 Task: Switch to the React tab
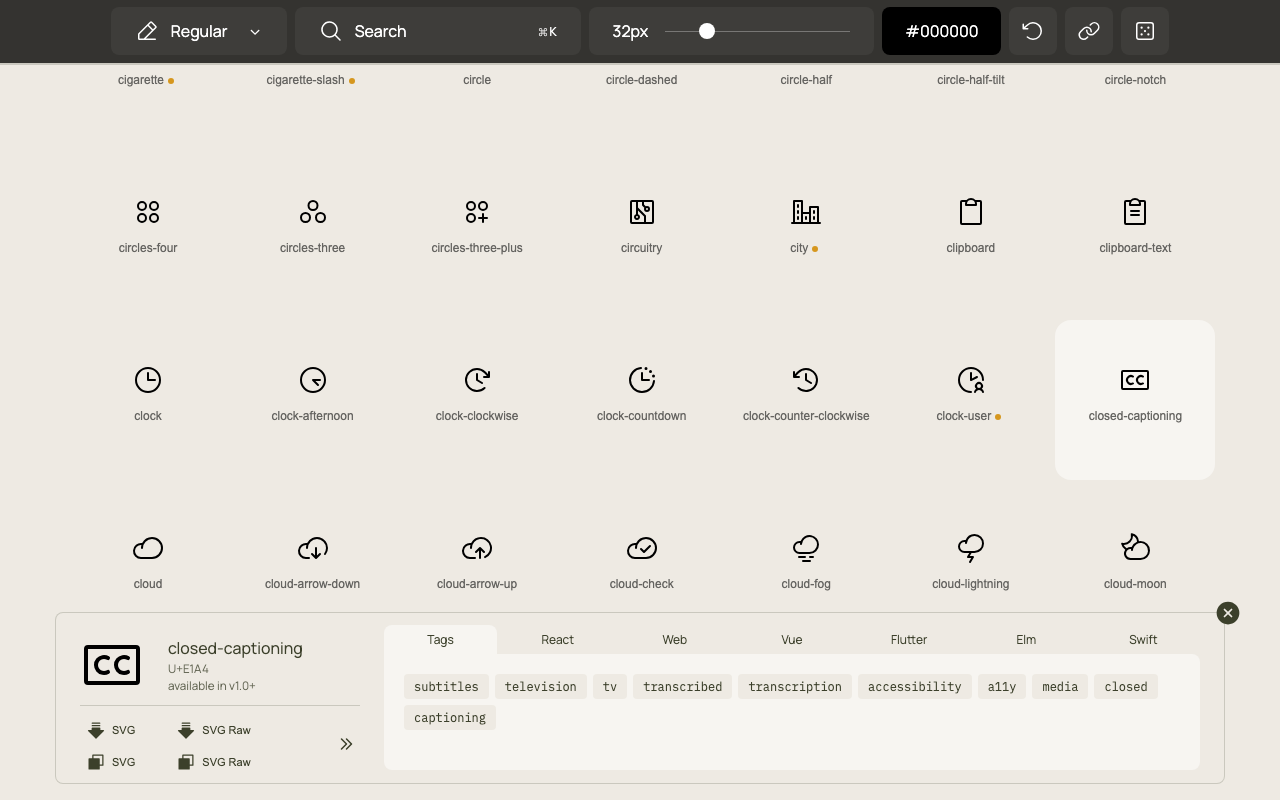click(x=558, y=640)
